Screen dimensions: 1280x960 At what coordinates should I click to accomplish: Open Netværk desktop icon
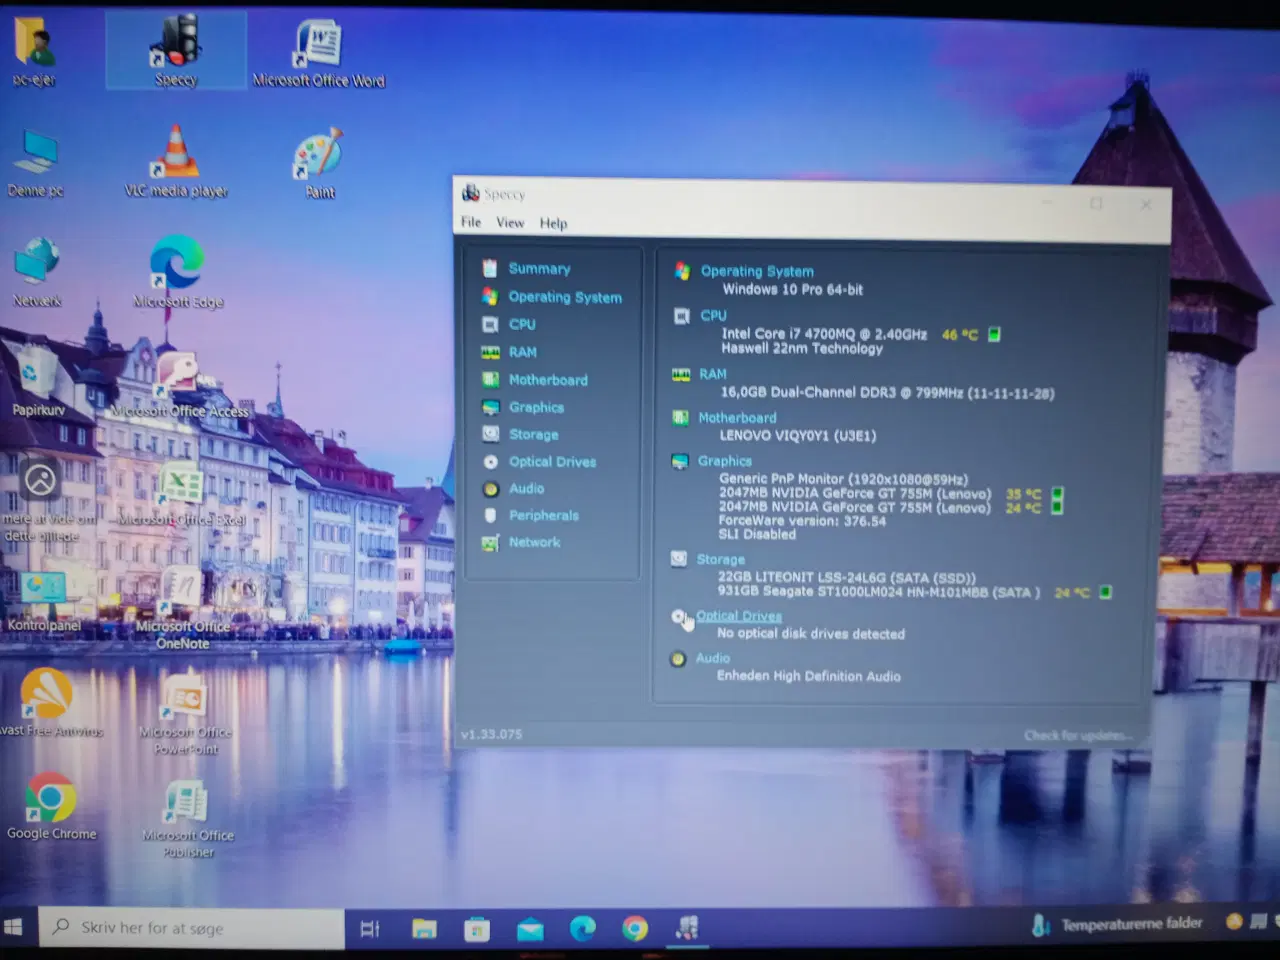(37, 272)
